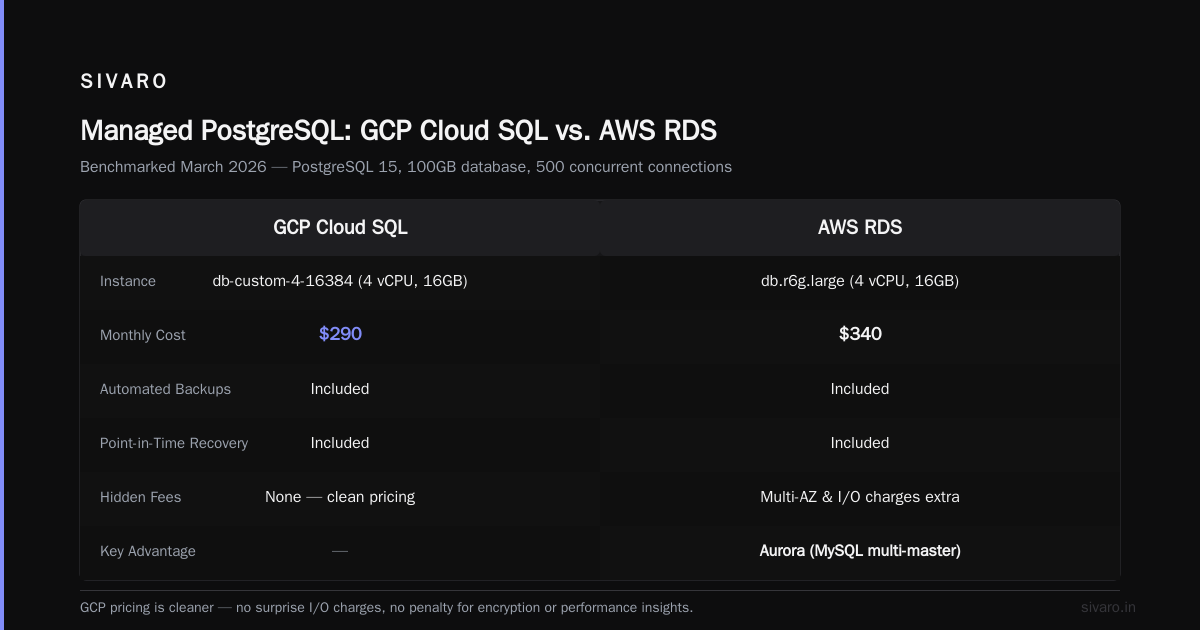Click the Monthly Cost row label

(x=143, y=335)
